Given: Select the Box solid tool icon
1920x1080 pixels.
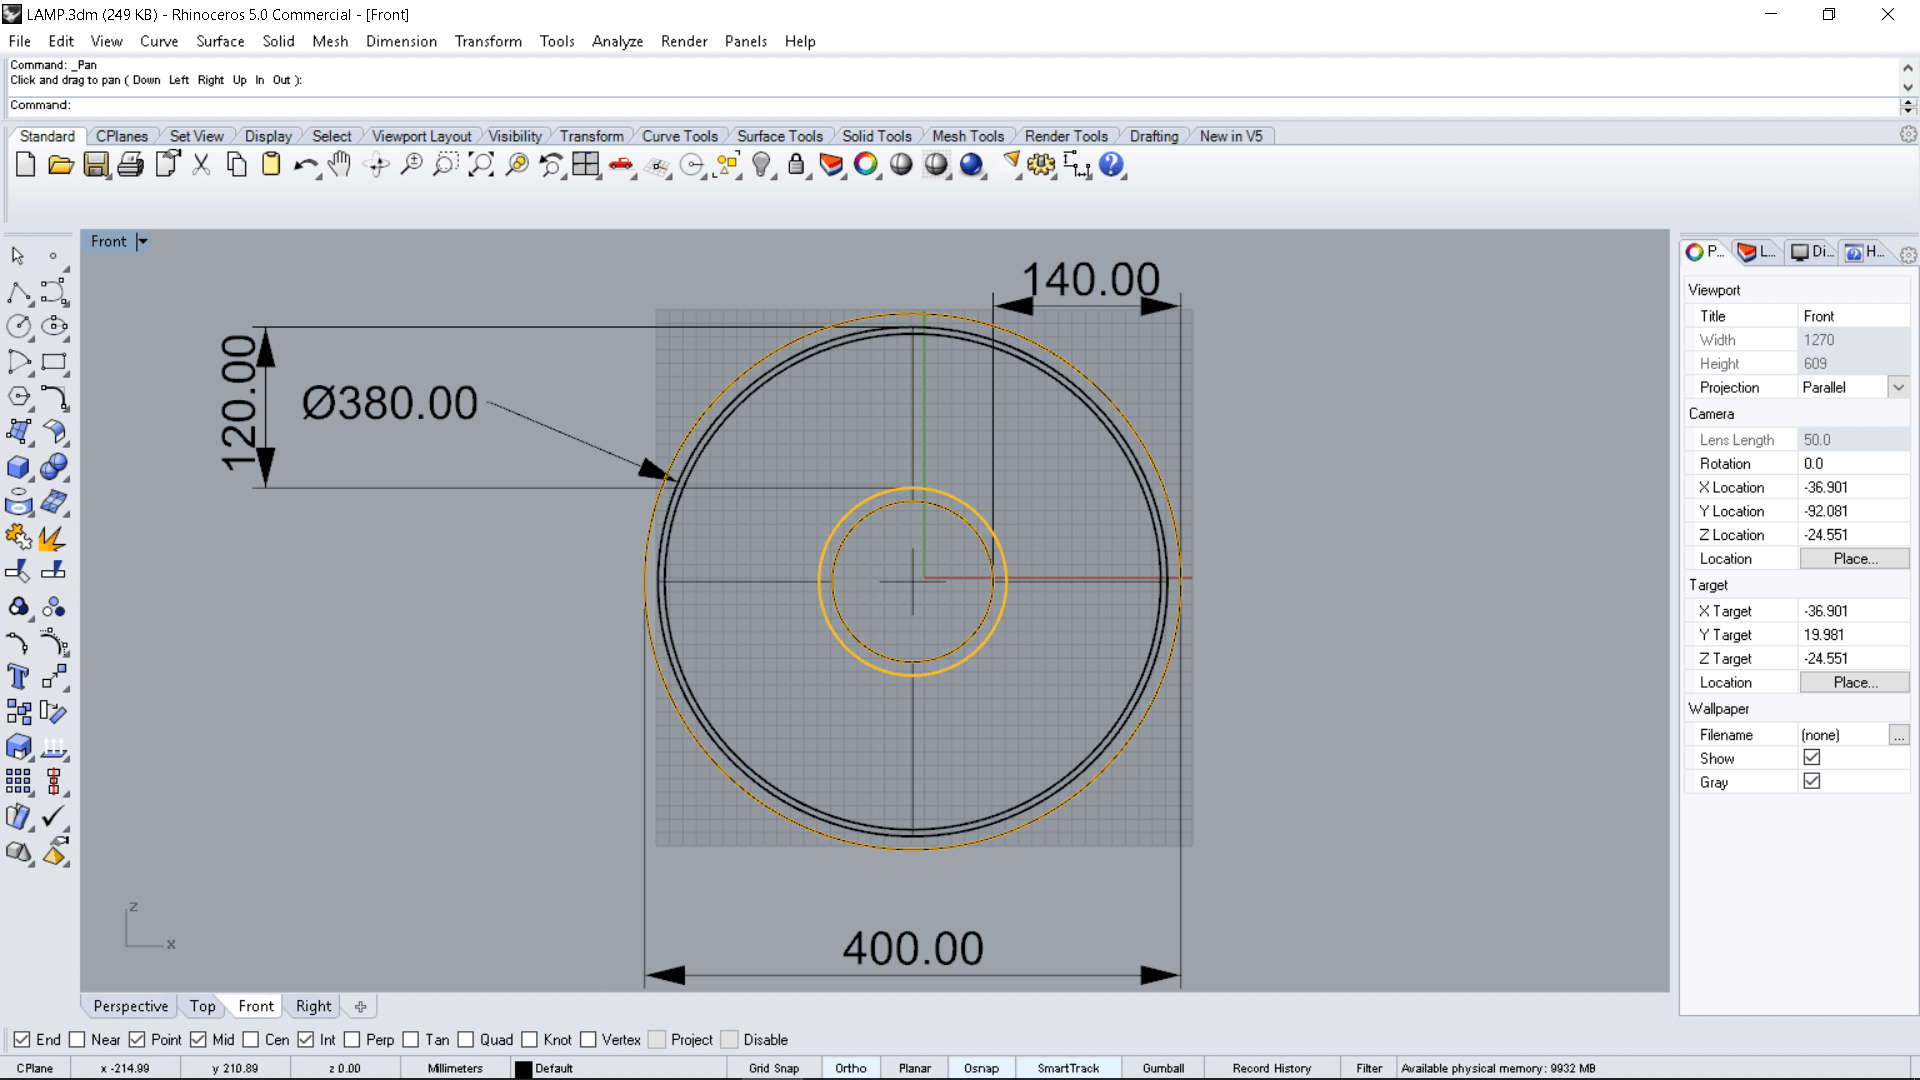Looking at the screenshot, I should click(18, 467).
